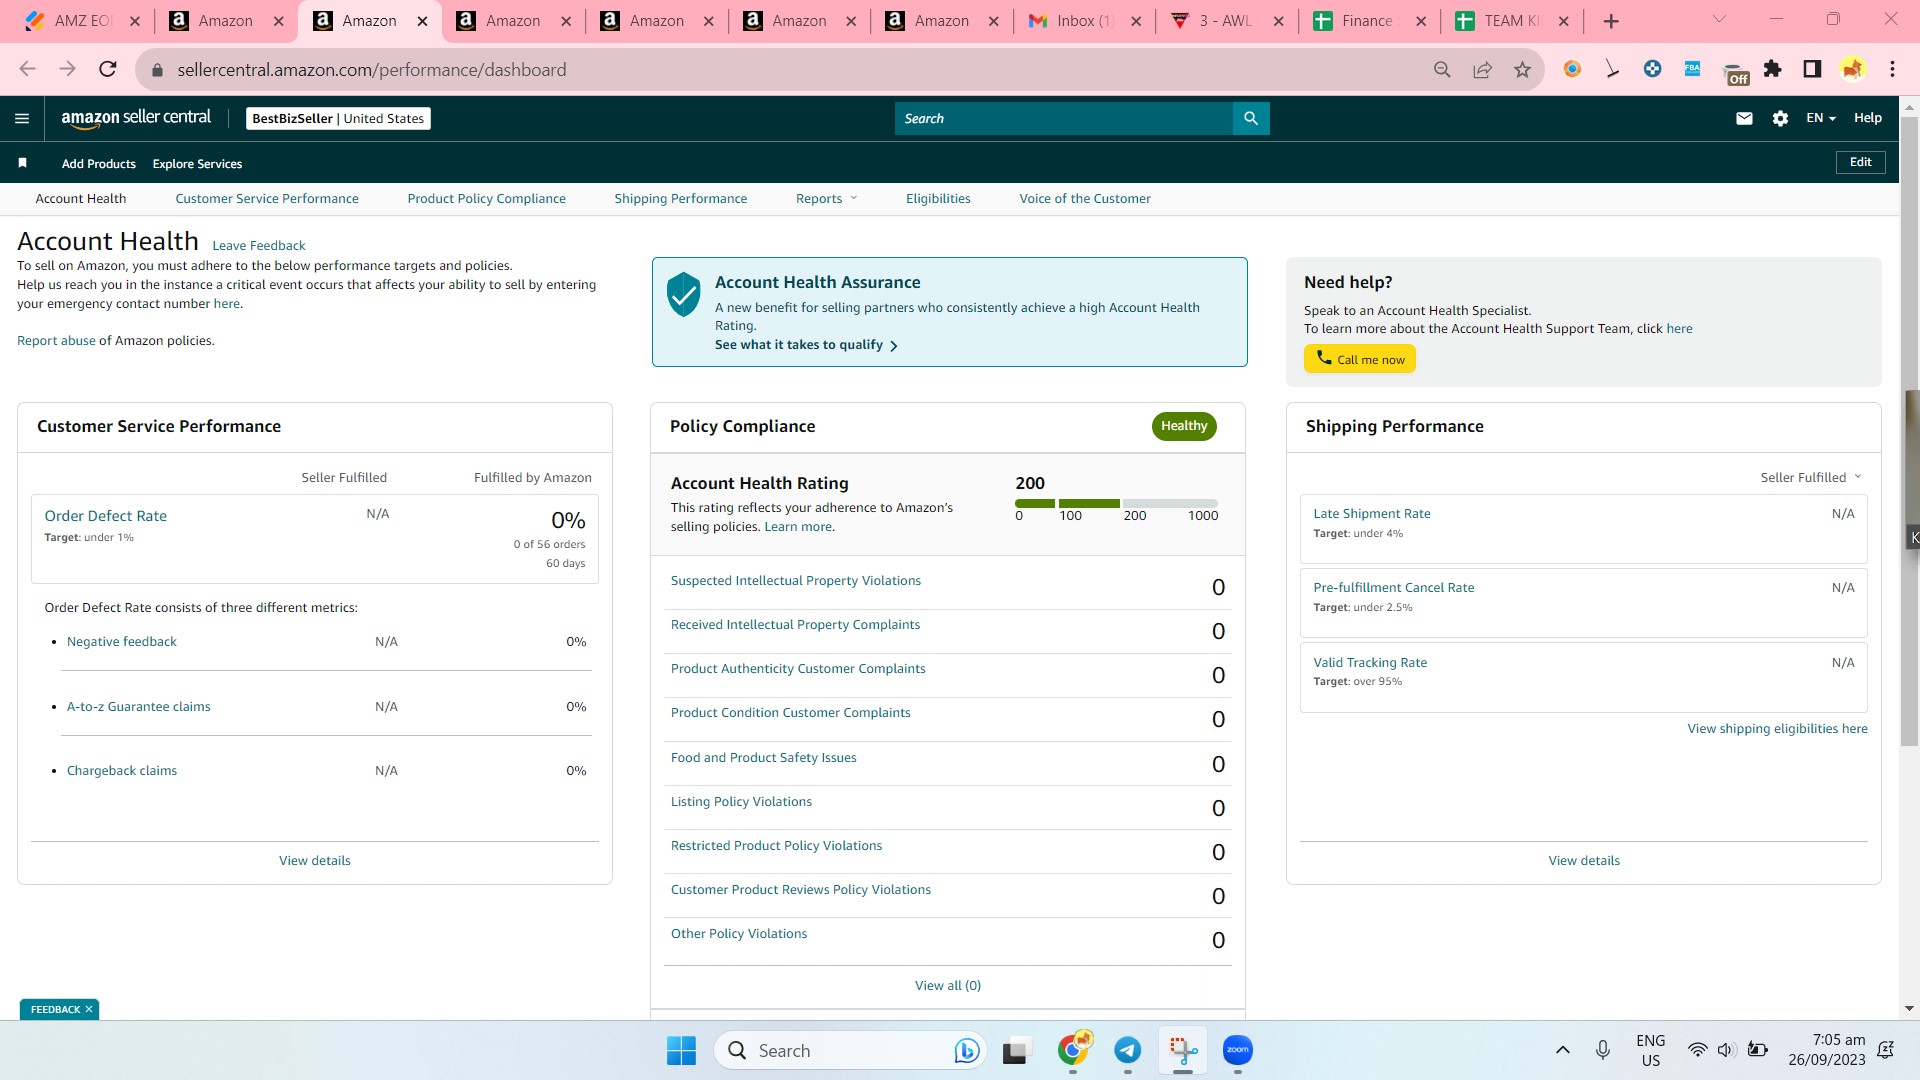Viewport: 1920px width, 1080px height.
Task: Open the Chrome extensions puzzle icon
Action: (x=1773, y=69)
